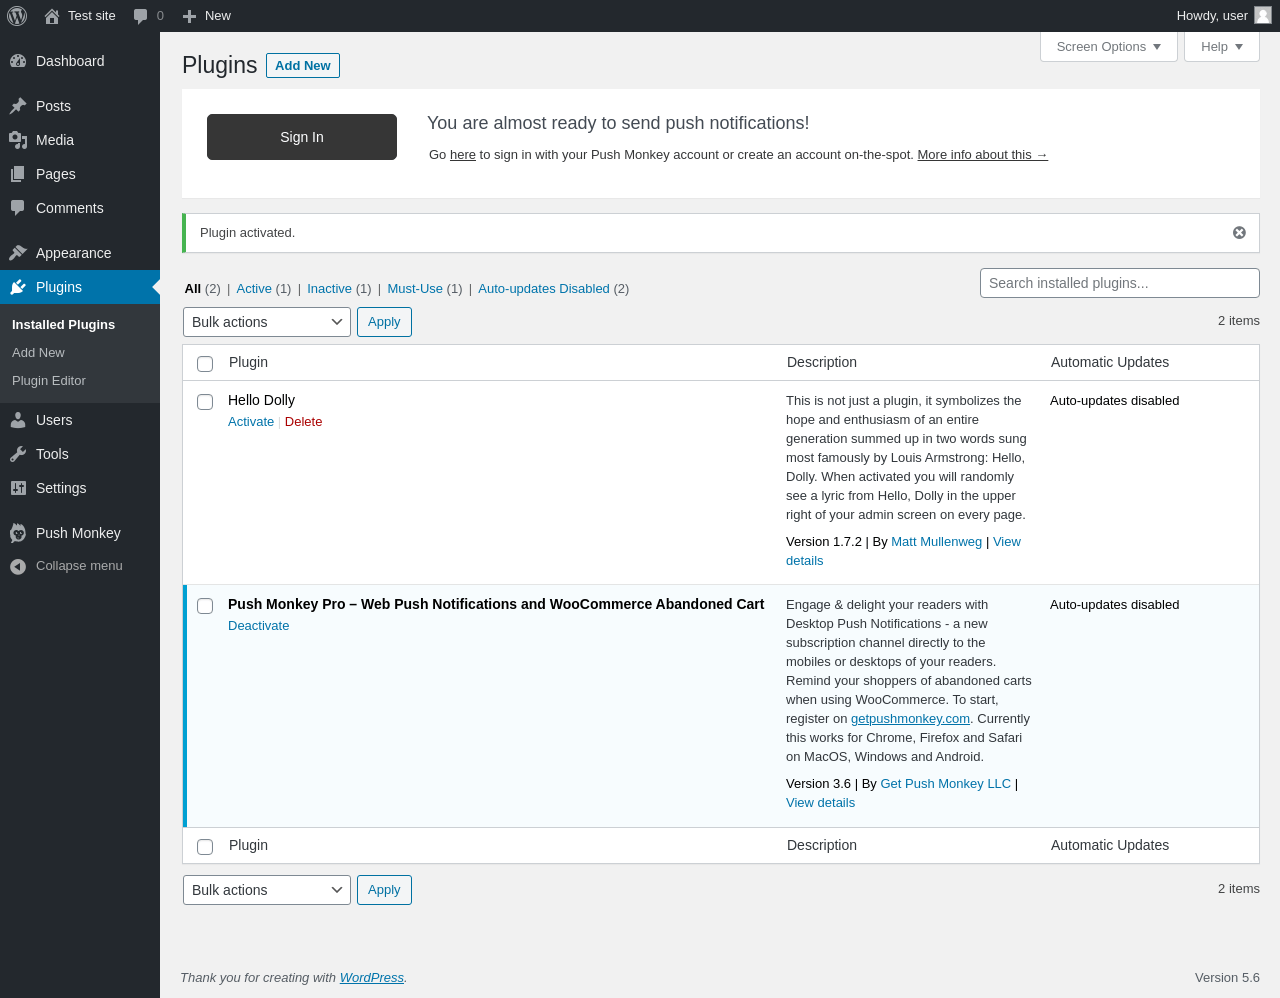
Task: Filter plugins by Active
Action: coord(254,289)
